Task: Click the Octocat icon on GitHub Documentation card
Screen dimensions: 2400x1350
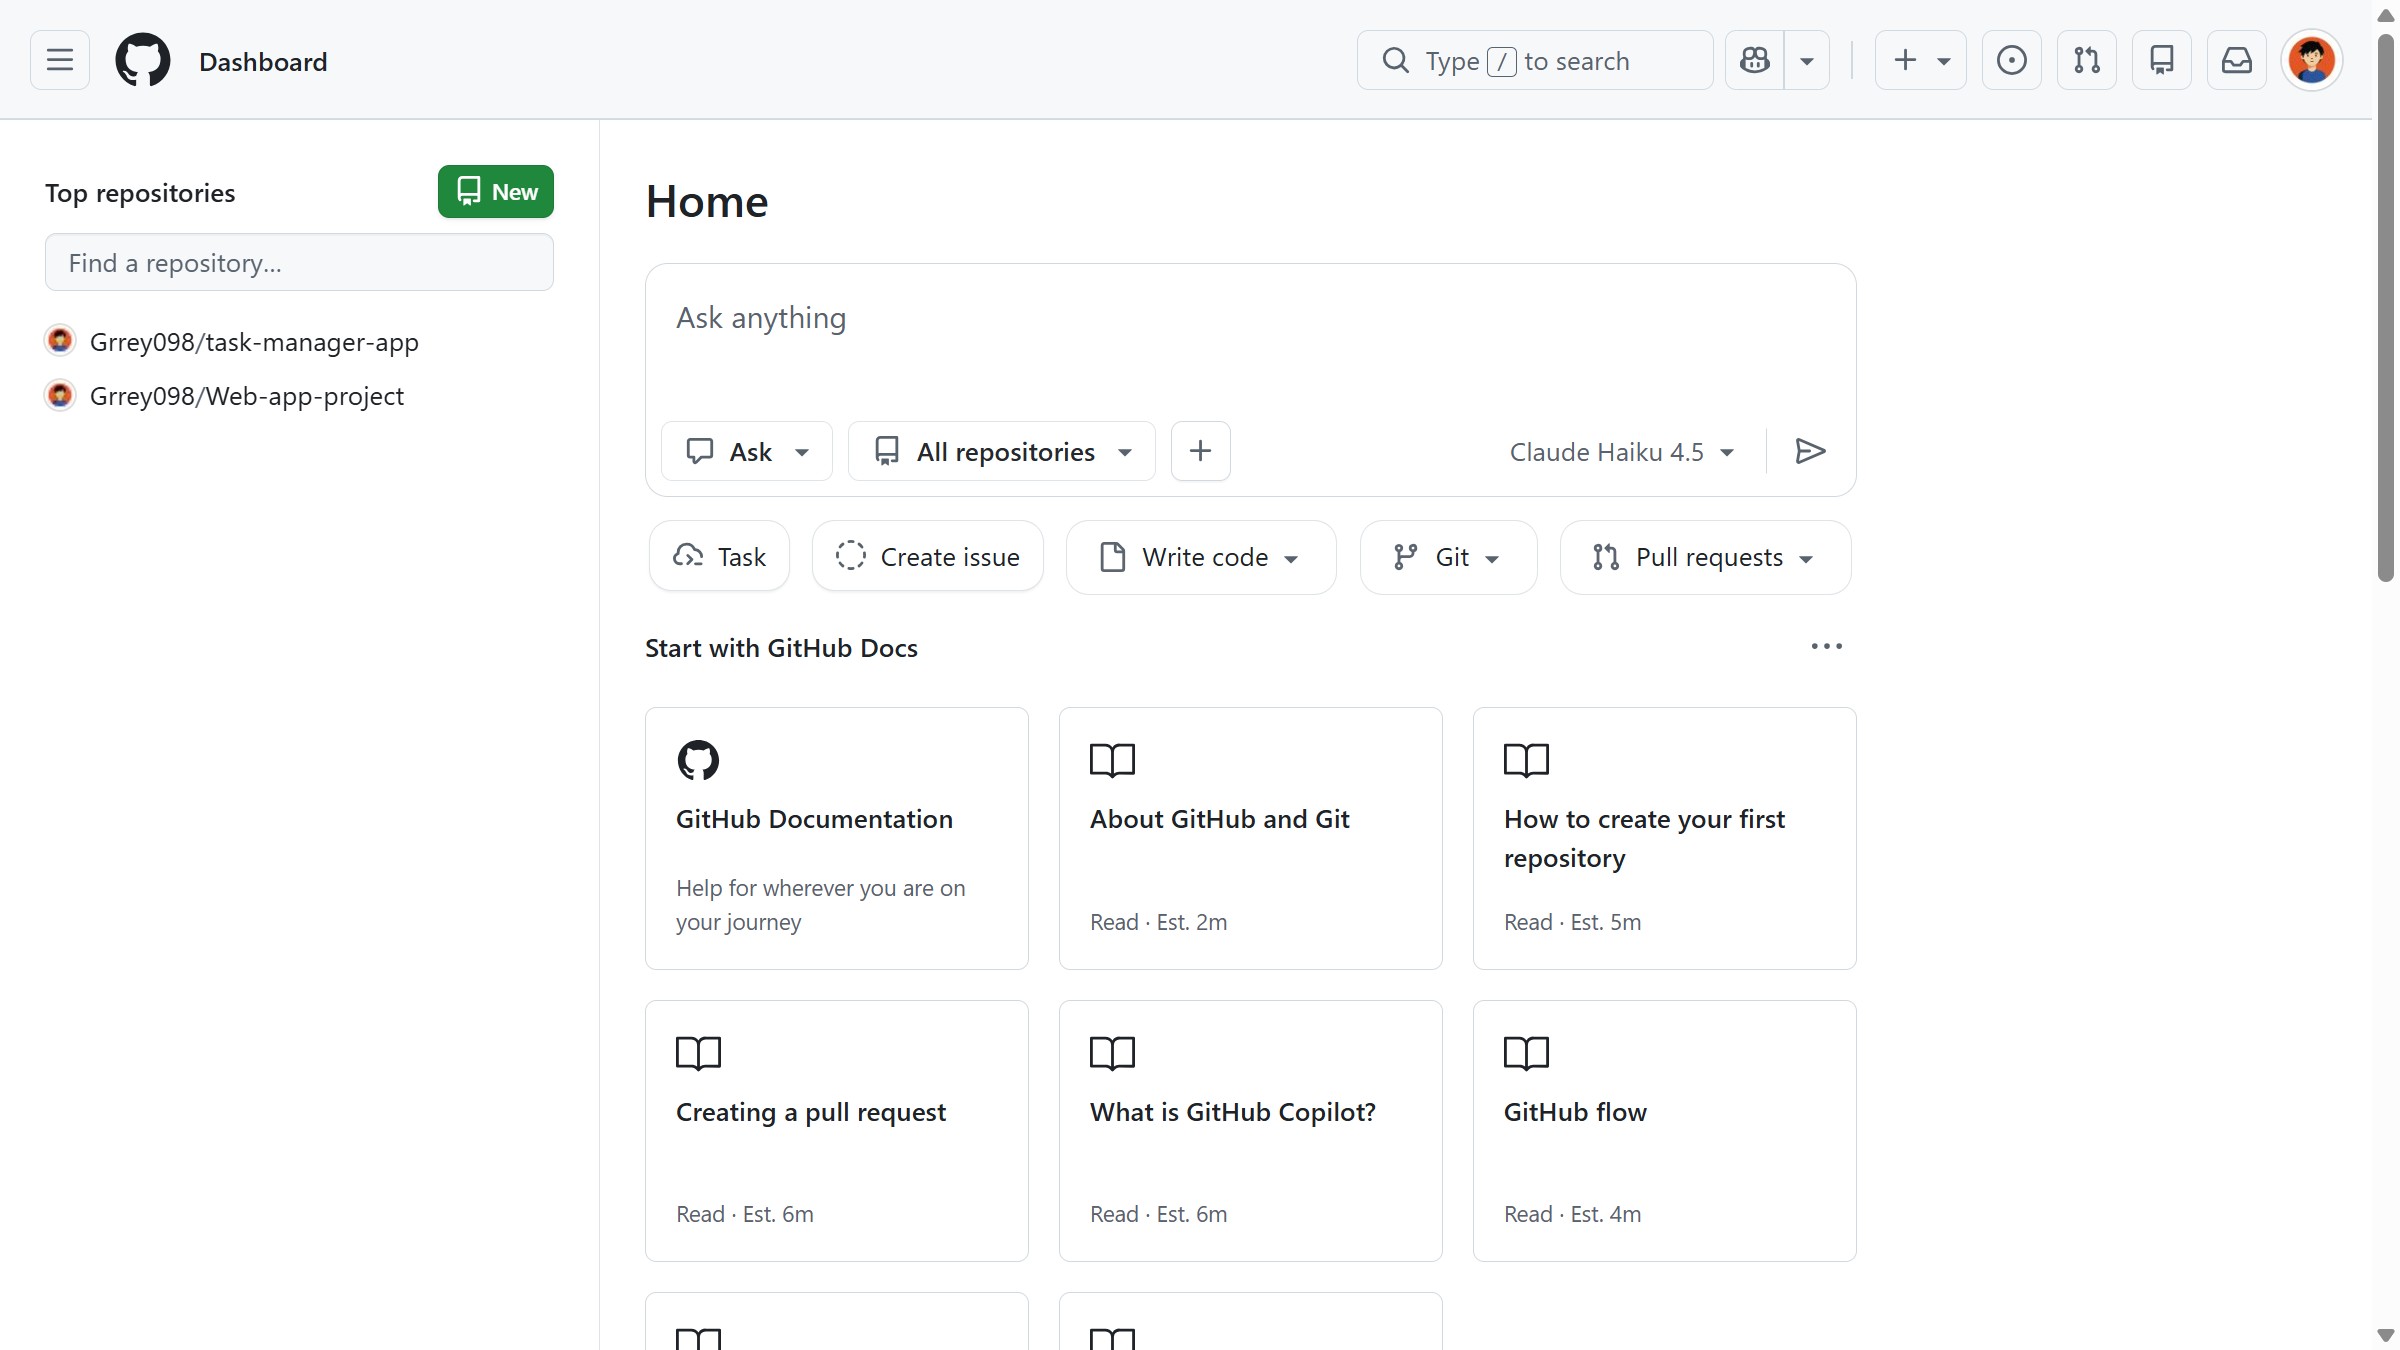Action: tap(698, 760)
